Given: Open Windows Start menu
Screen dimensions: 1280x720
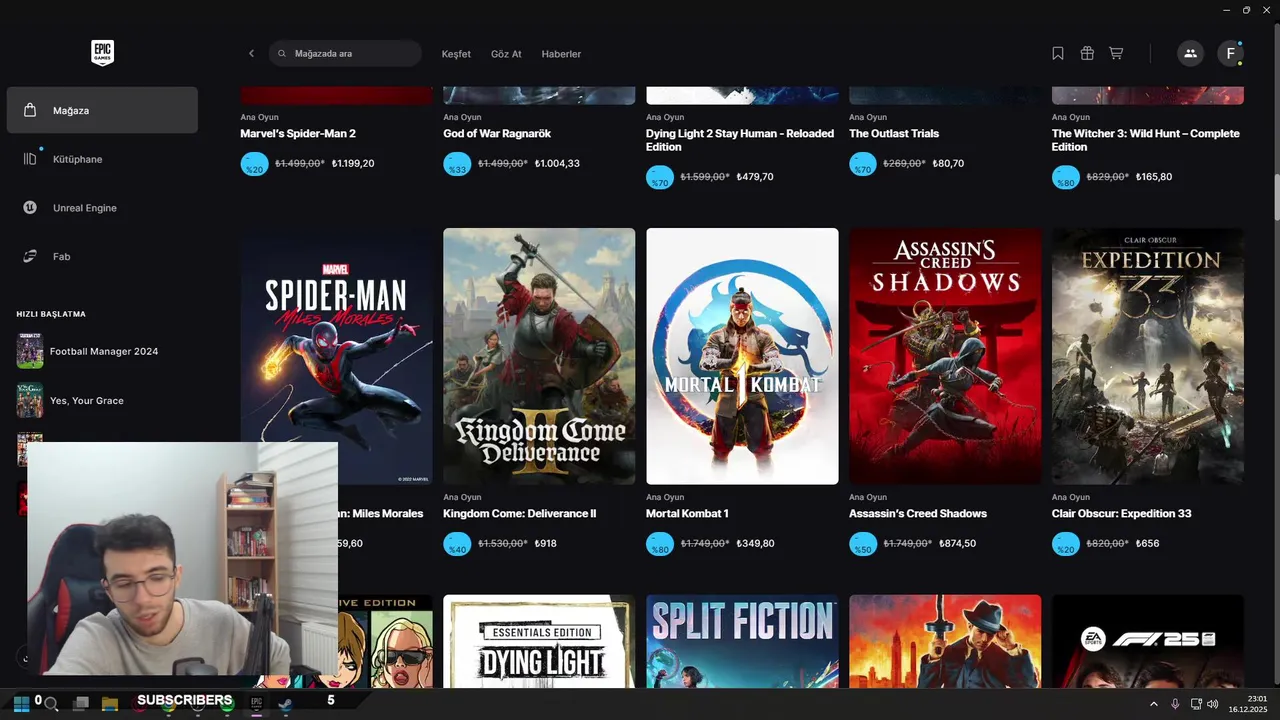Looking at the screenshot, I should 21,703.
